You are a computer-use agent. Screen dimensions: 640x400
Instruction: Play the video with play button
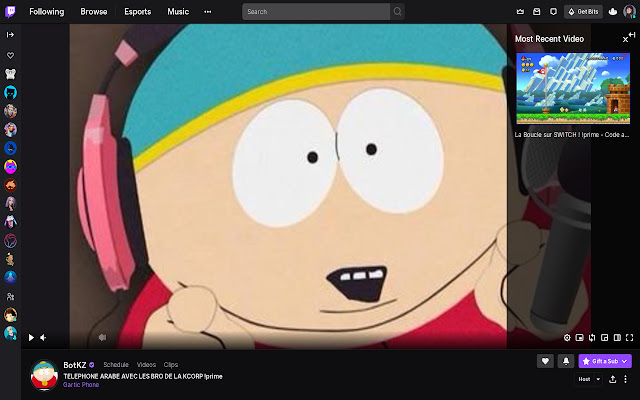click(31, 338)
